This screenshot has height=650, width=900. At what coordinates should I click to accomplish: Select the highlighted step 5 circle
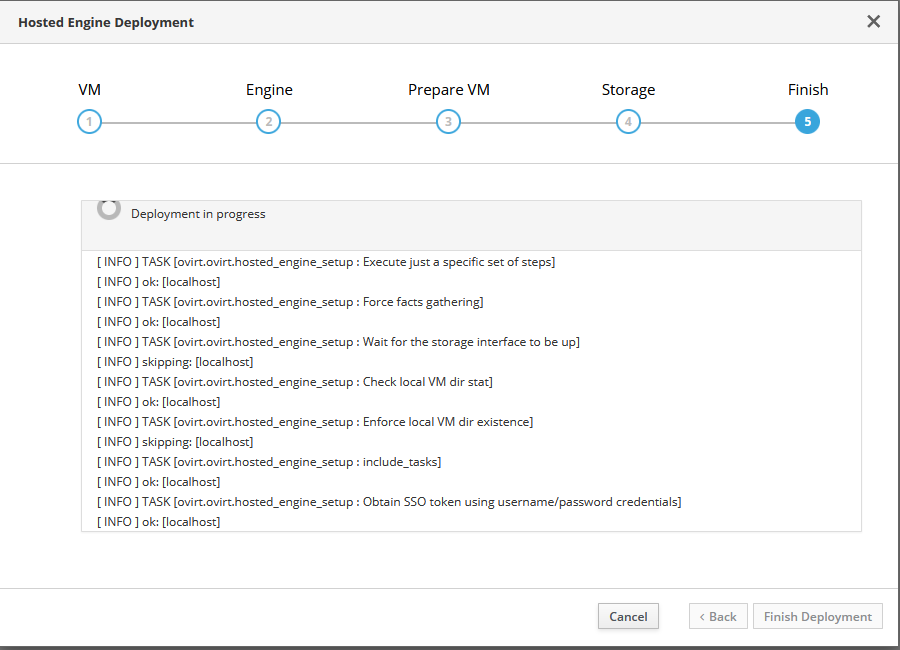807,123
